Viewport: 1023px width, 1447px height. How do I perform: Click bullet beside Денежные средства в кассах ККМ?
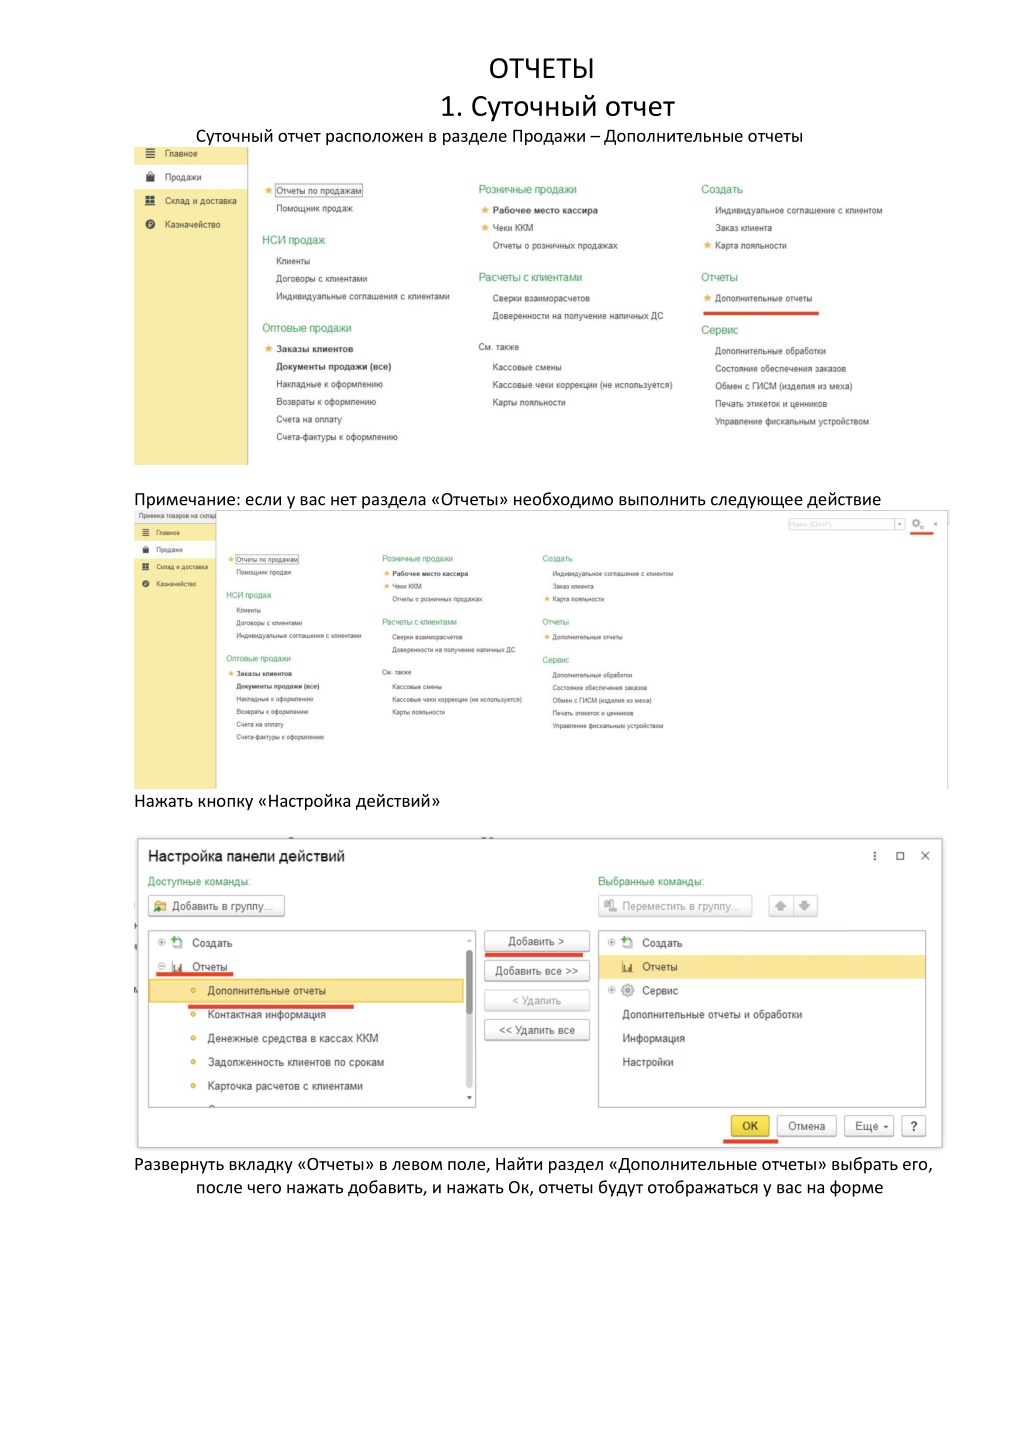coord(193,1038)
